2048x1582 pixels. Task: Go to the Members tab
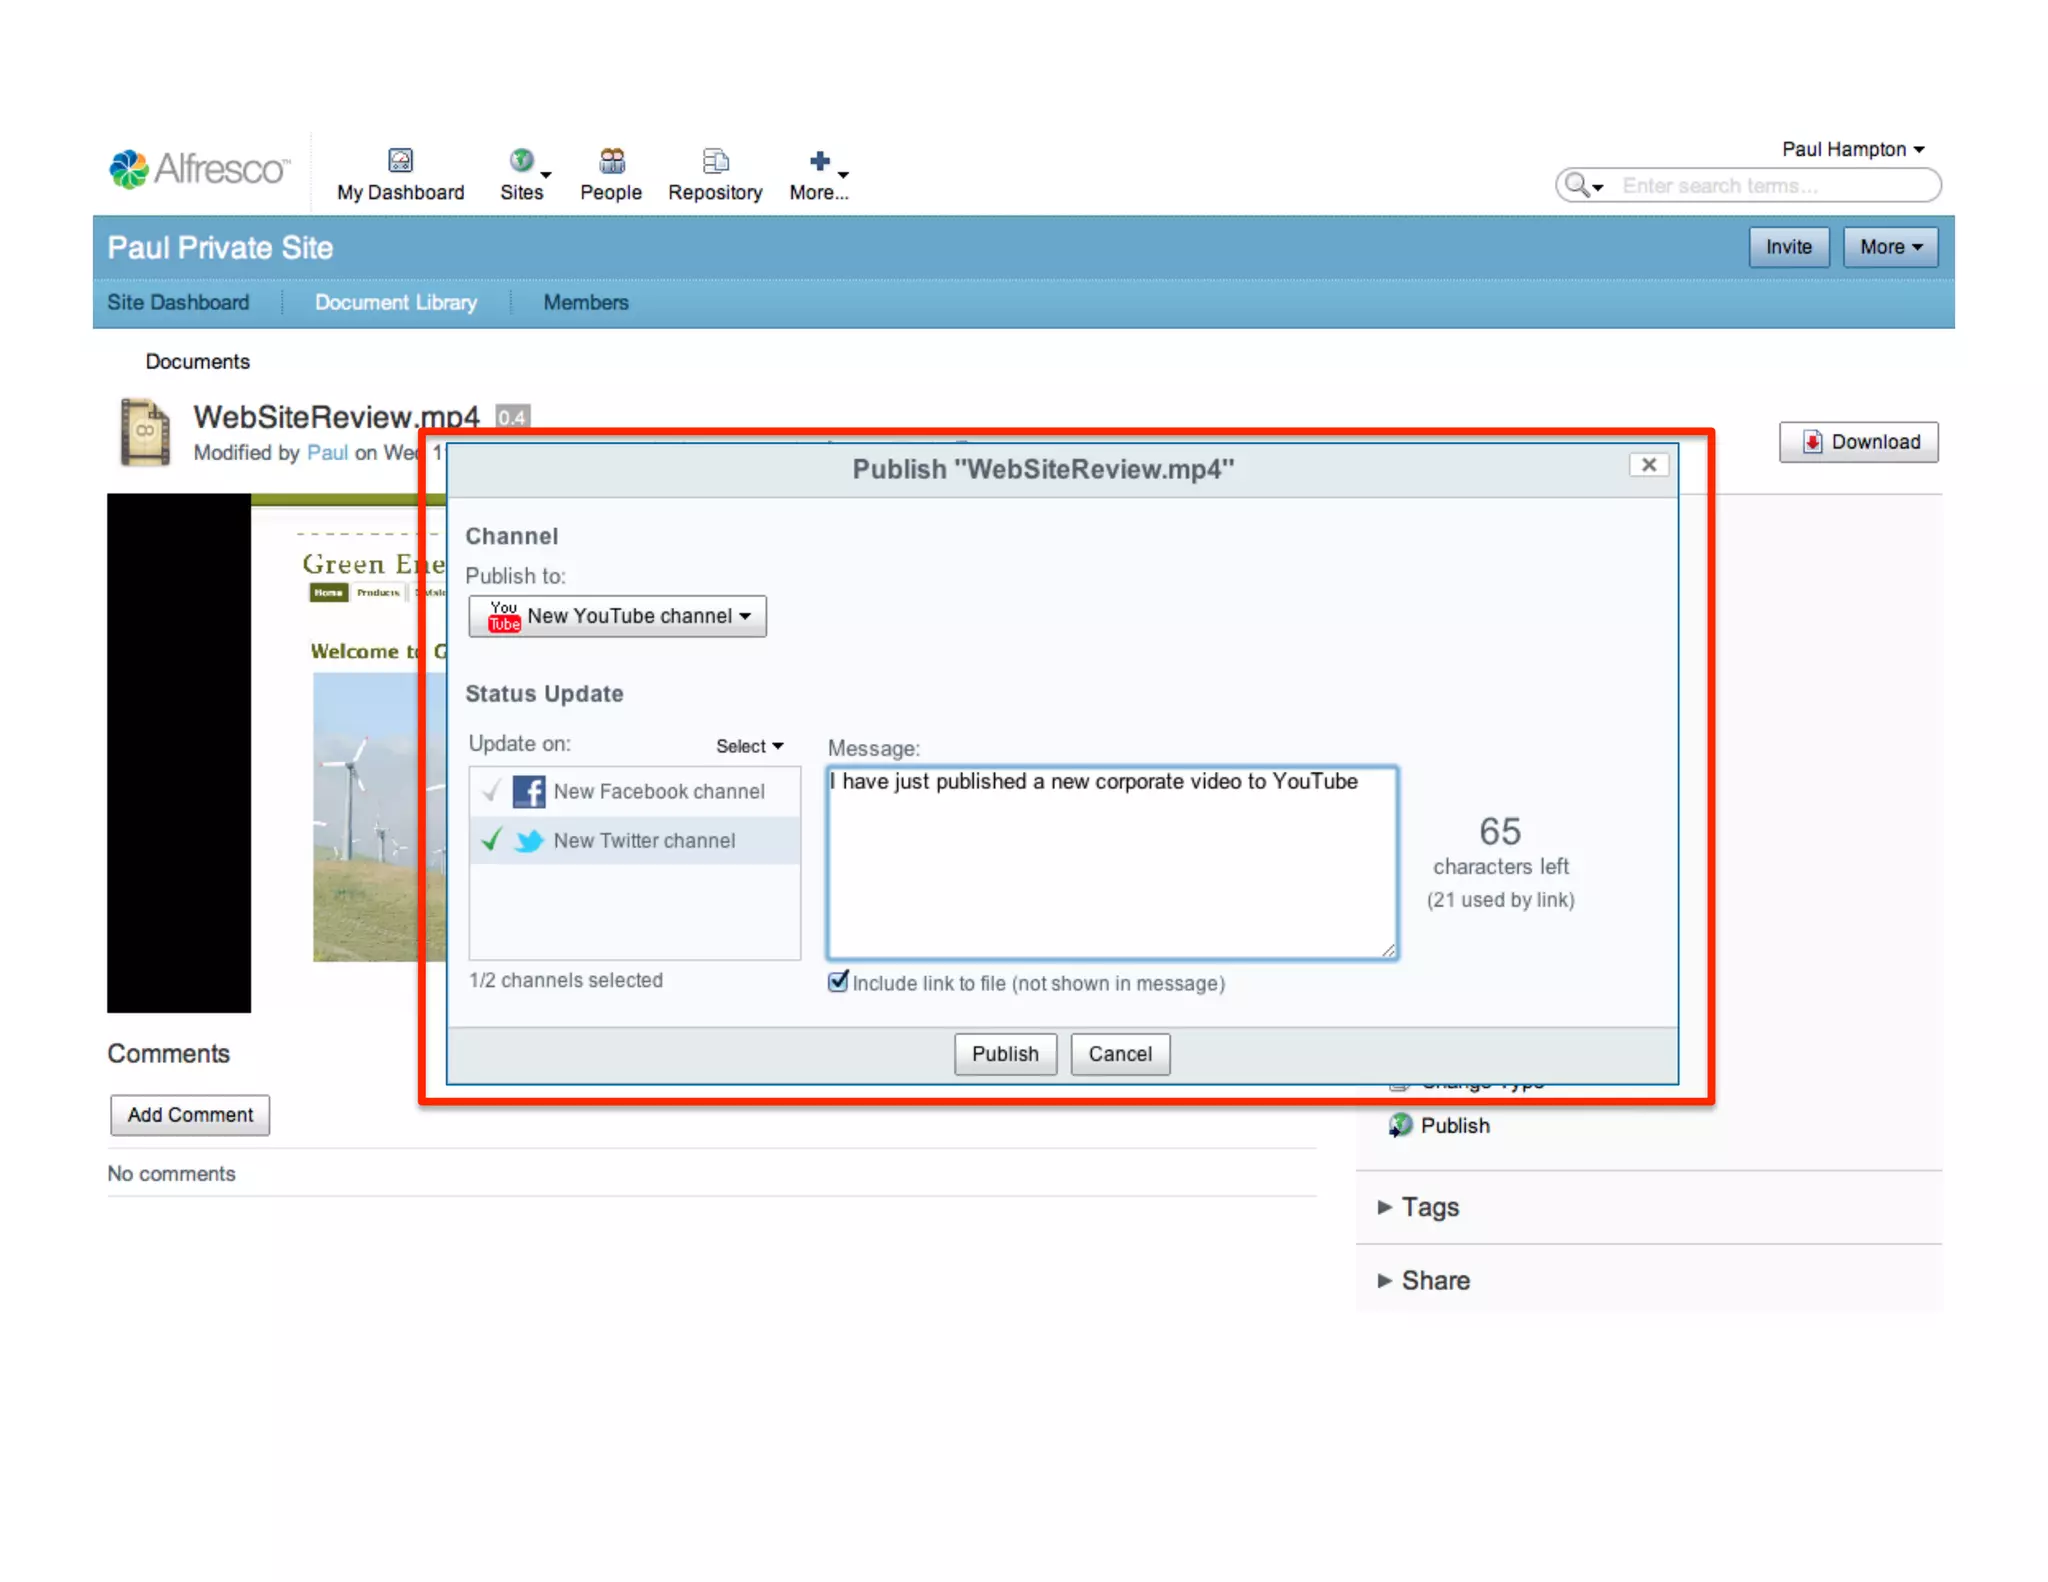pyautogui.click(x=586, y=302)
